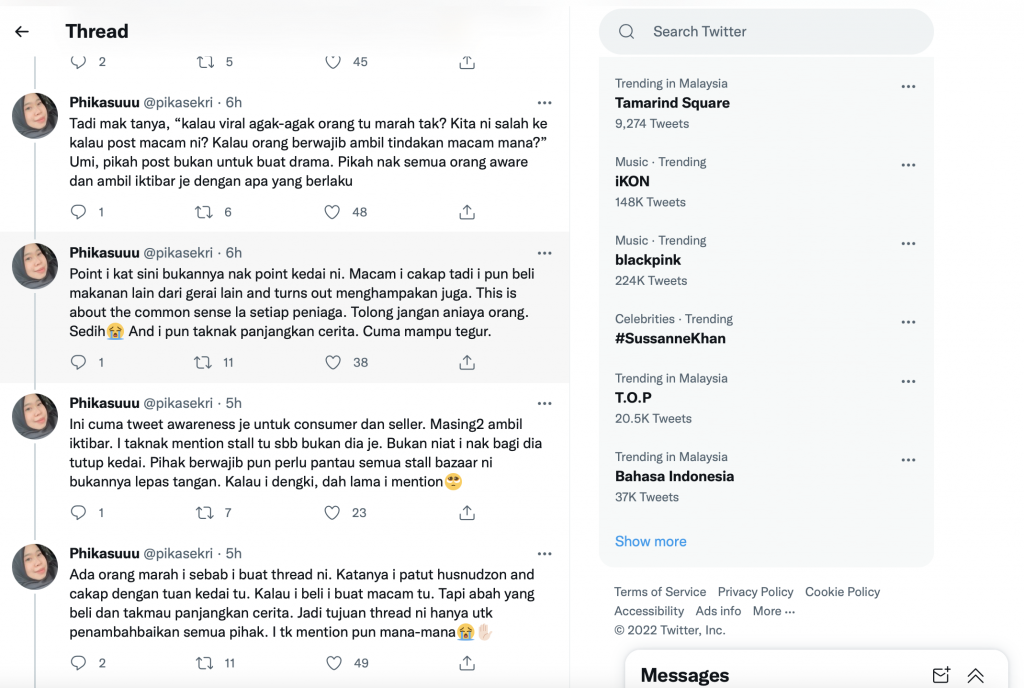Open more options on 'Tadi mak tanya' tweet
The height and width of the screenshot is (688, 1024).
click(544, 103)
